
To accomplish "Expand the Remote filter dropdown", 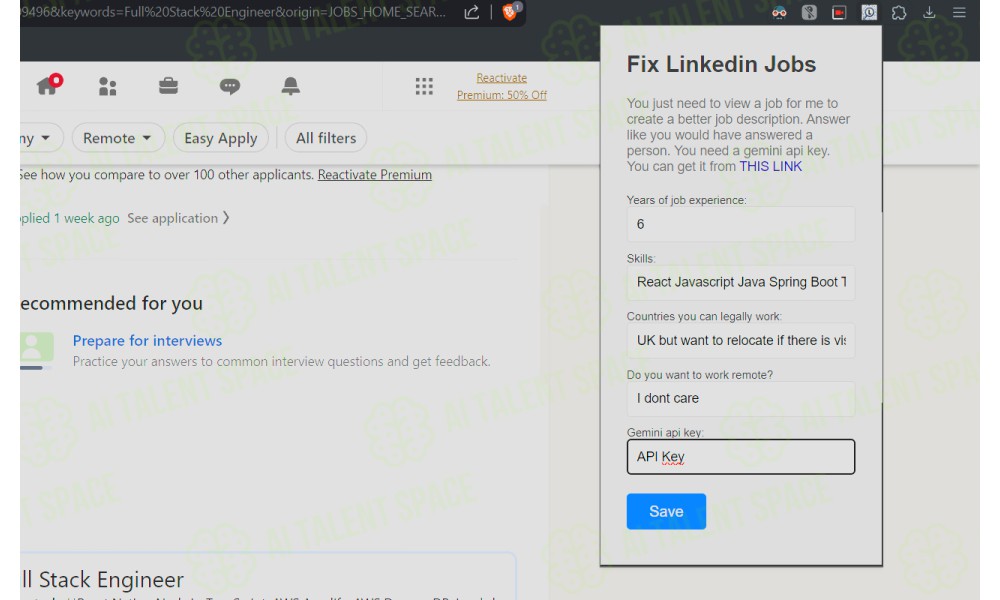I will [x=118, y=138].
